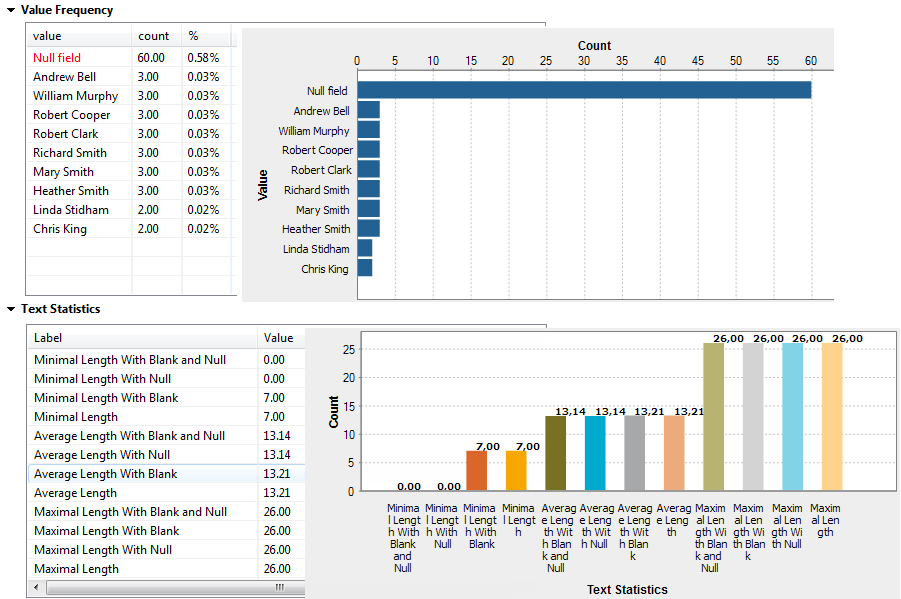The height and width of the screenshot is (599, 901).
Task: Collapse the Text Statistics section
Action: click(x=10, y=309)
